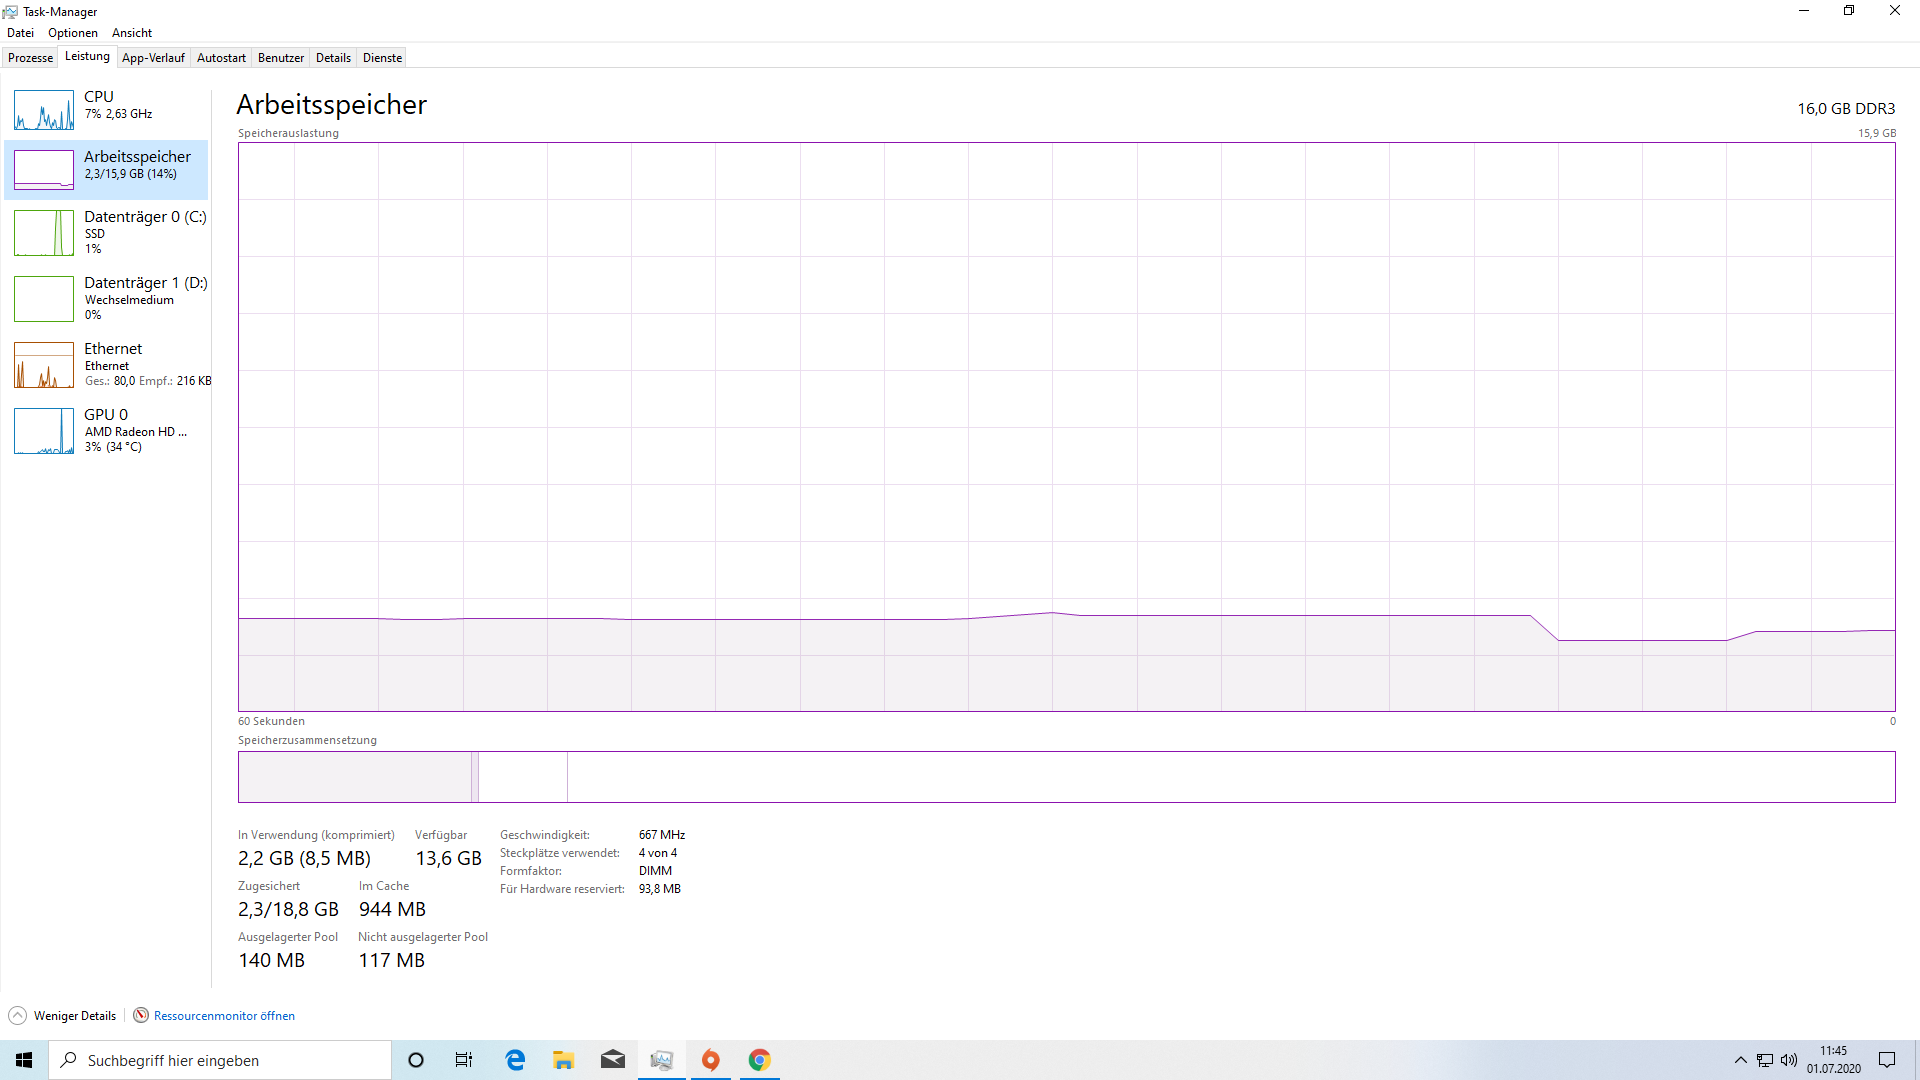Open Google Chrome from the taskbar
This screenshot has height=1080, width=1920.
(x=760, y=1060)
